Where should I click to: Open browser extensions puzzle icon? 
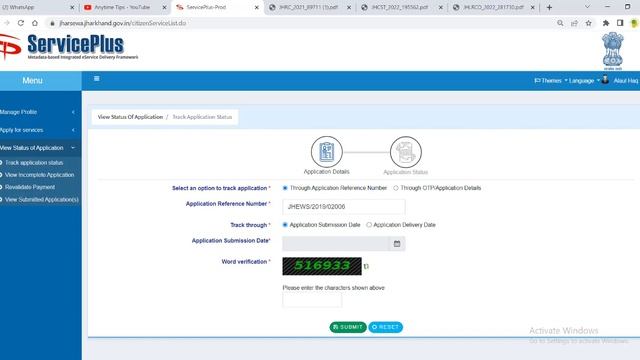[x=606, y=23]
